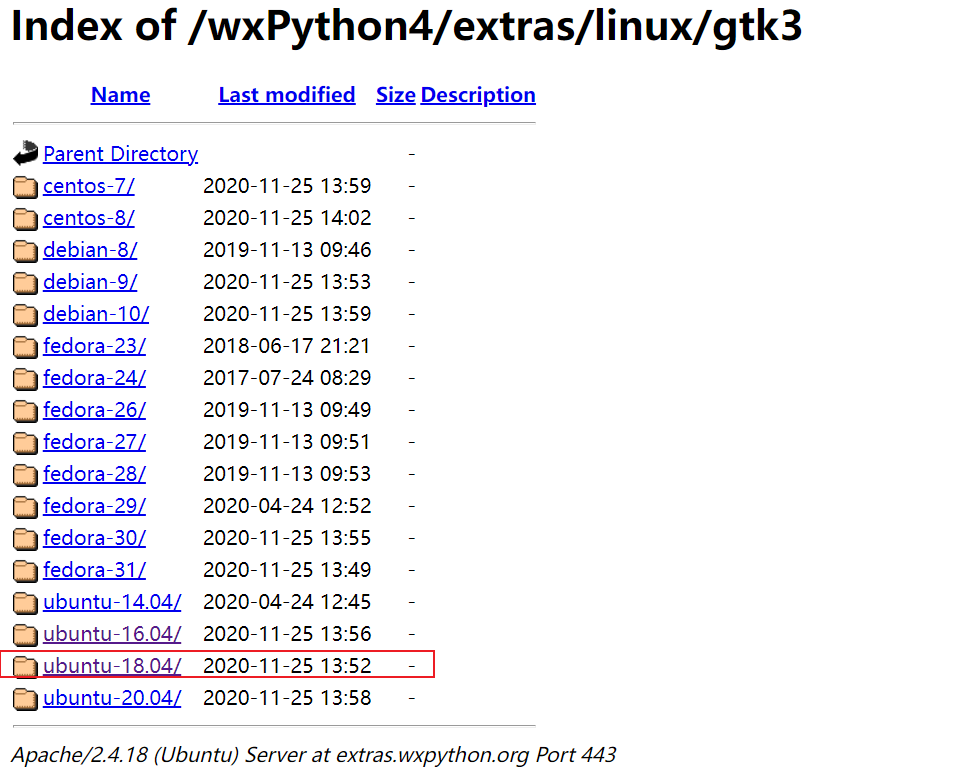Open the ubuntu-16.04/ directory link
The height and width of the screenshot is (783, 955).
point(112,634)
